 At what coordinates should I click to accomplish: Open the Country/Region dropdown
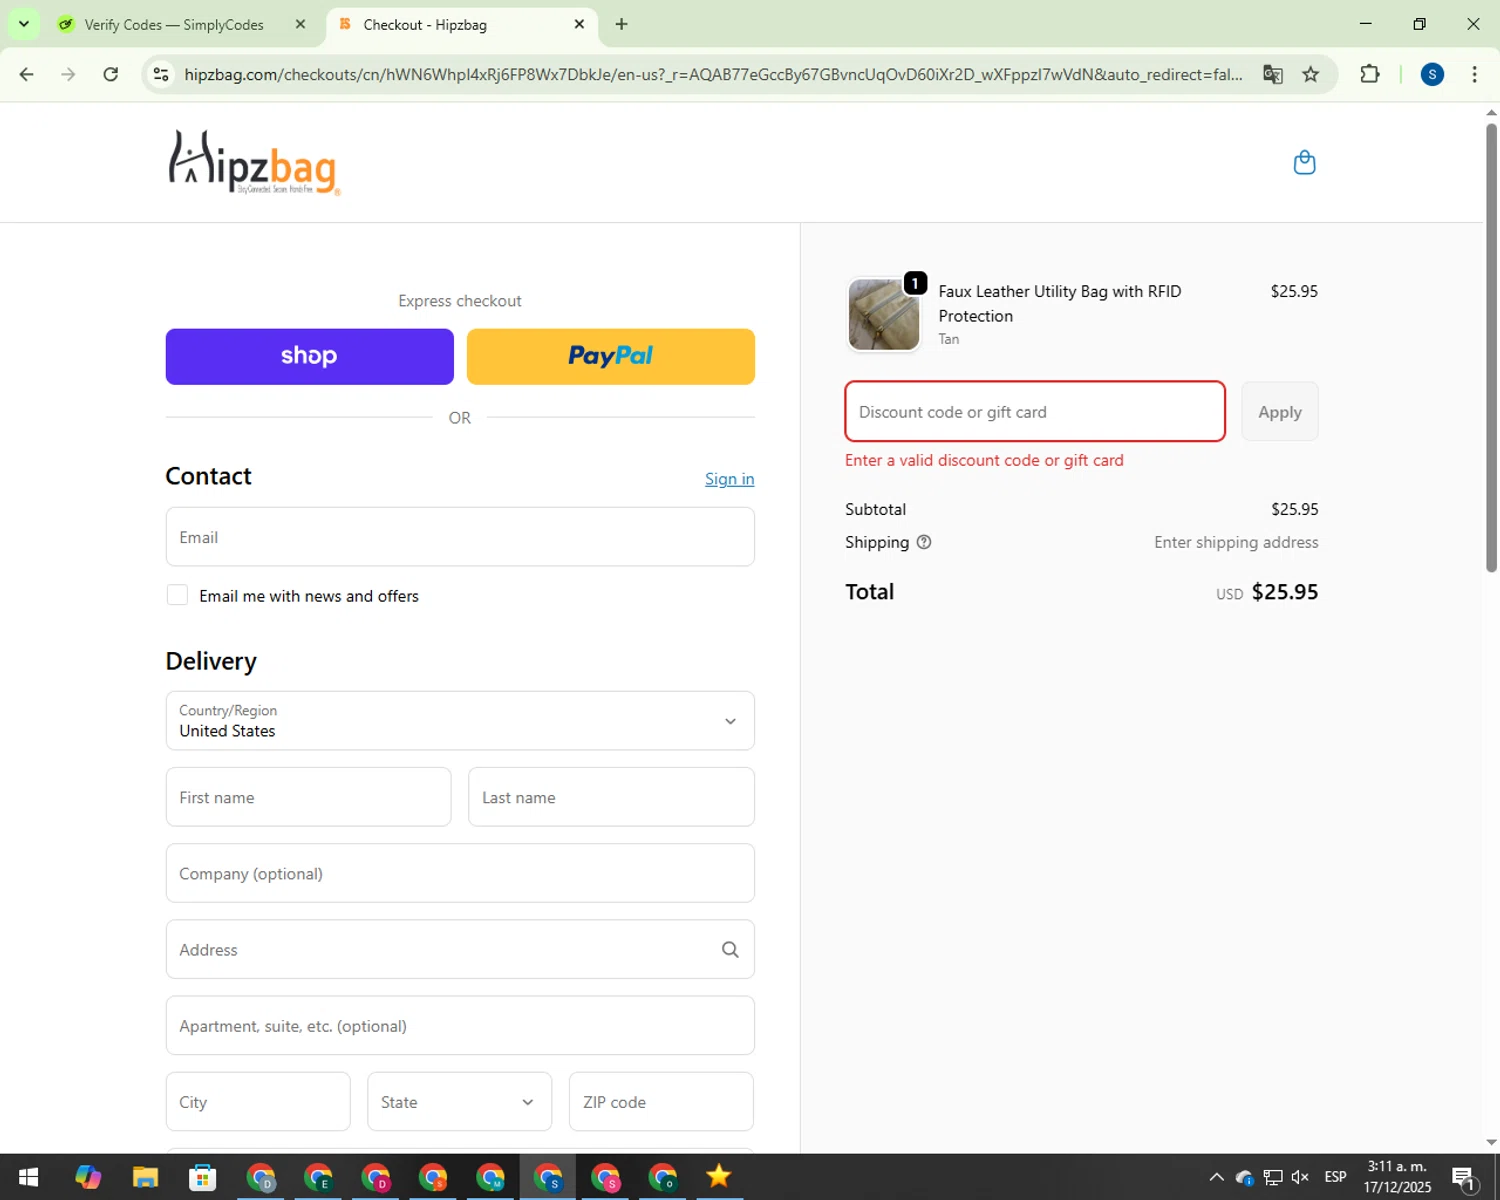[x=460, y=721]
